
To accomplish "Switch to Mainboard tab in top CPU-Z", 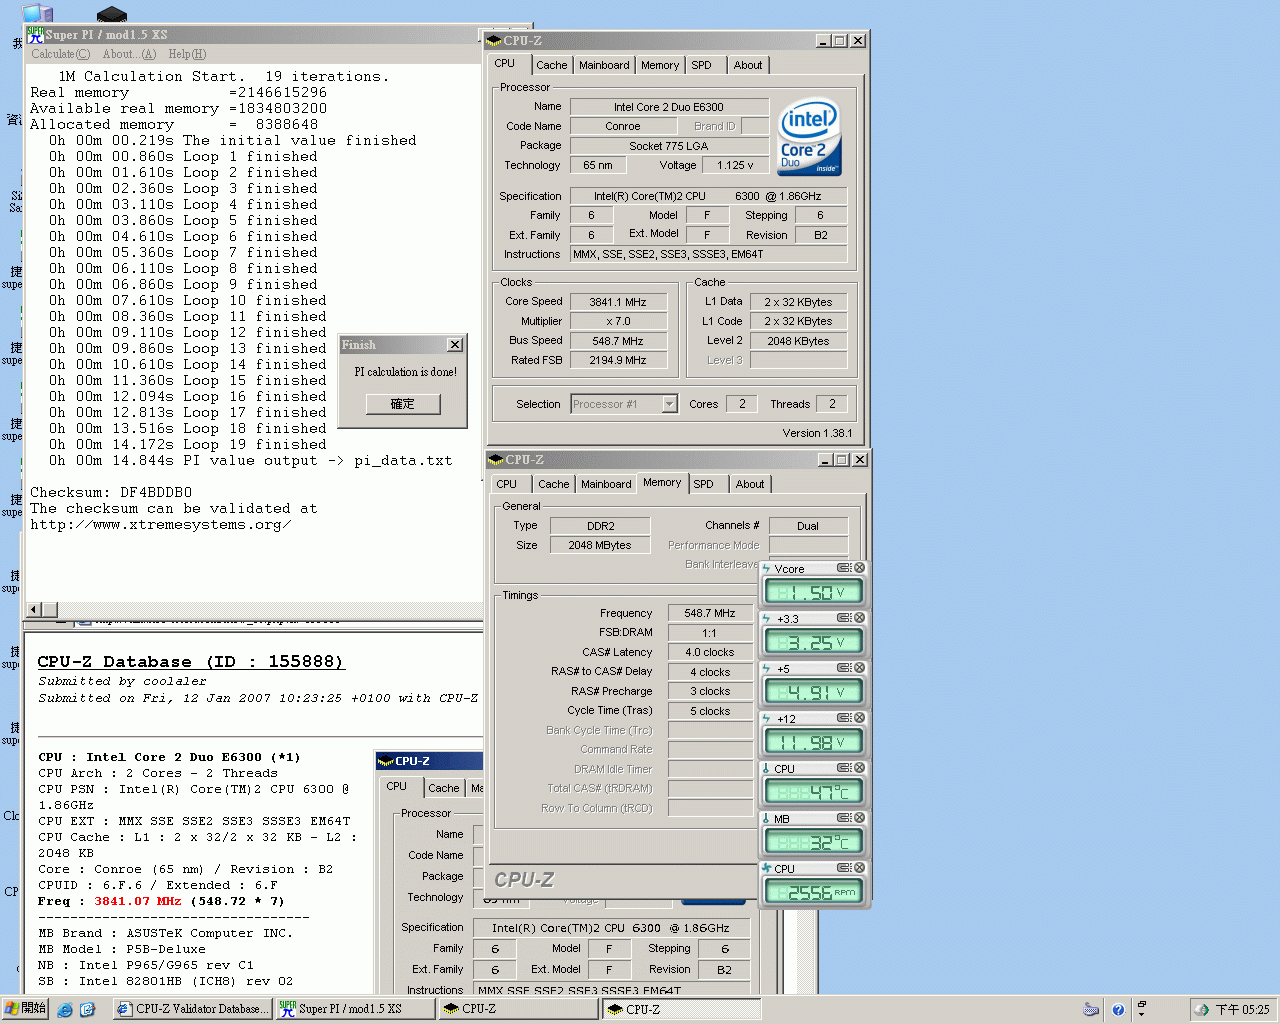I will (604, 65).
